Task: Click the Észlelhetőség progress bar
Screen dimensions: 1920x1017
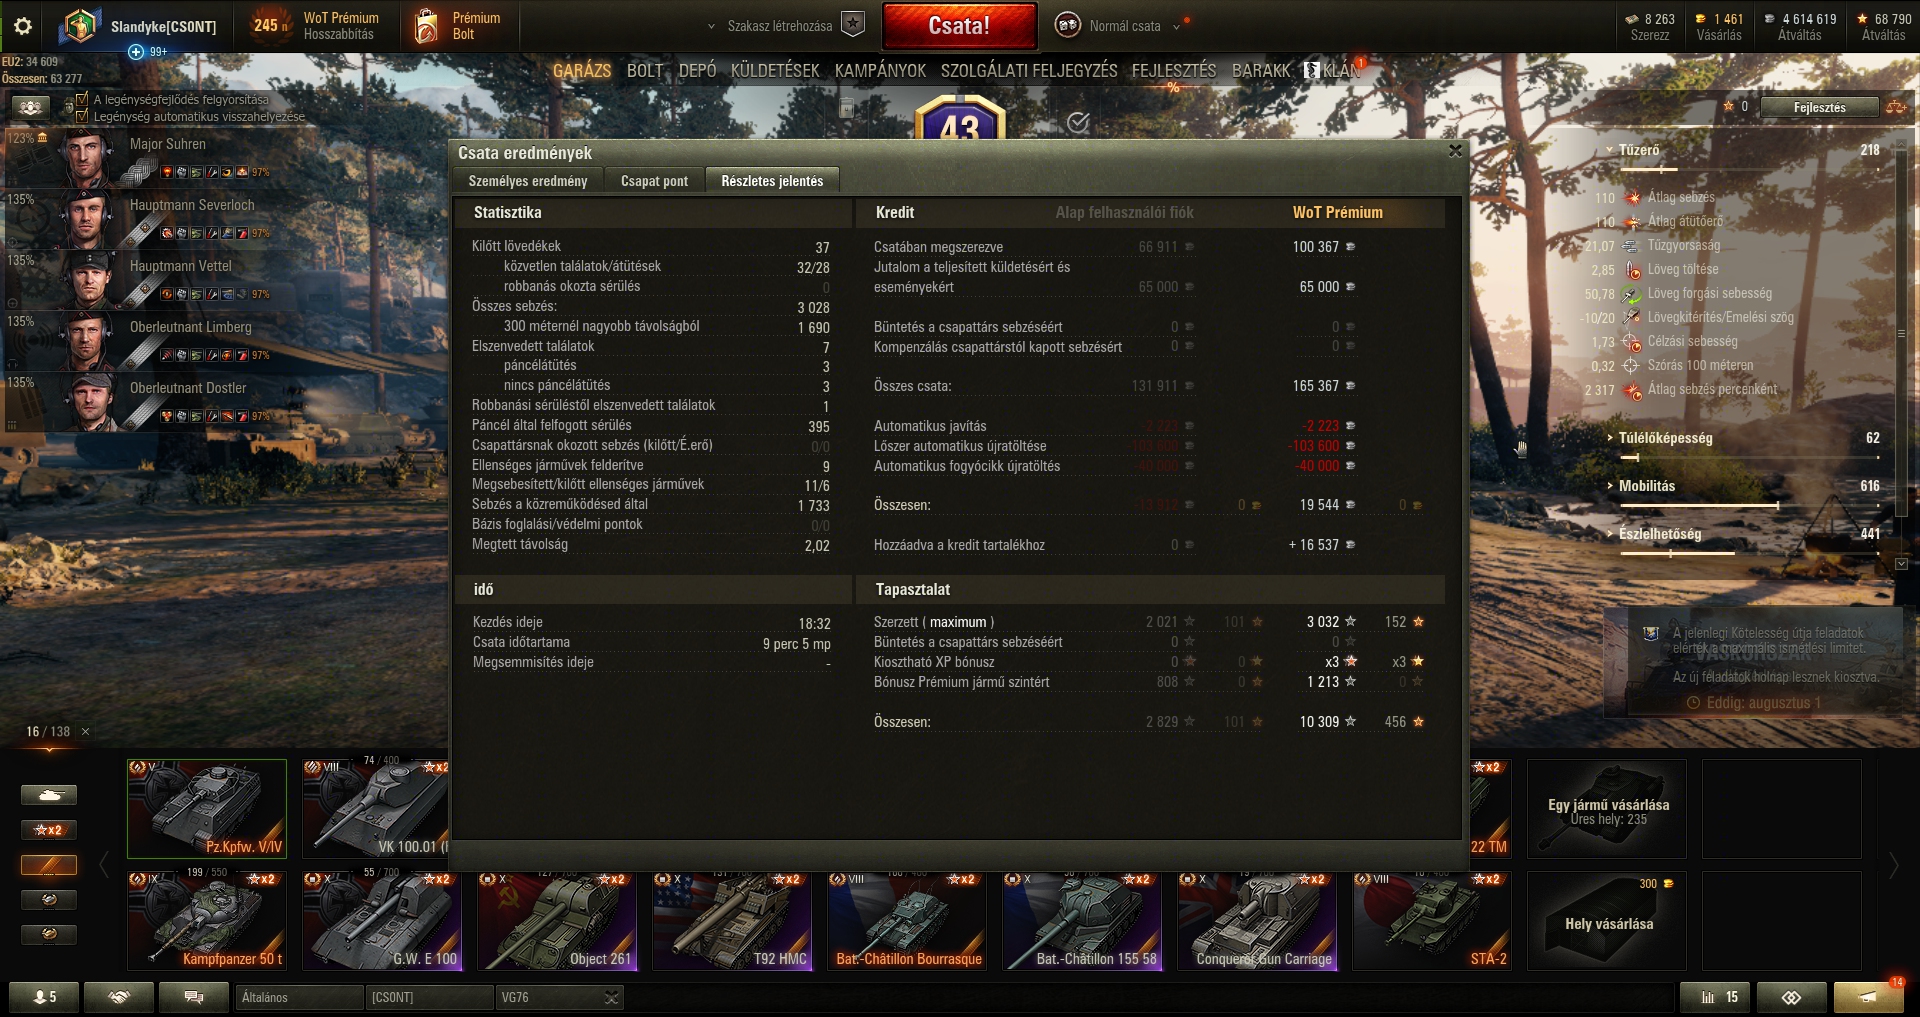Action: (x=1749, y=553)
